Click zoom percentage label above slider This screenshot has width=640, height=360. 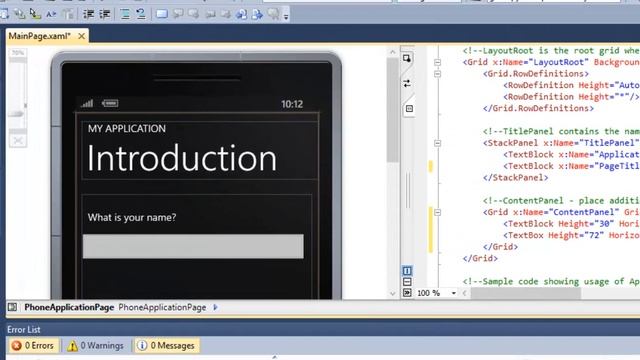pyautogui.click(x=17, y=53)
